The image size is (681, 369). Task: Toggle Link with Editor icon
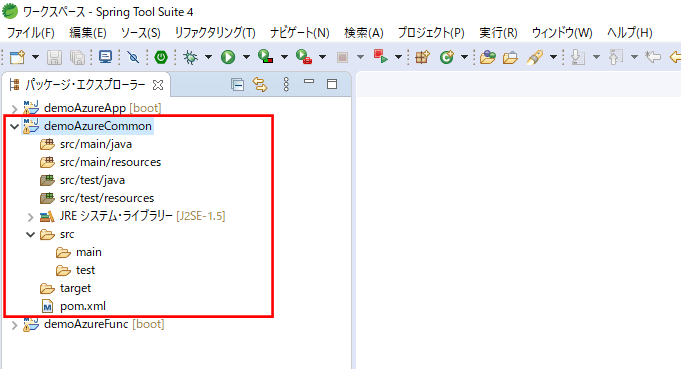[260, 85]
